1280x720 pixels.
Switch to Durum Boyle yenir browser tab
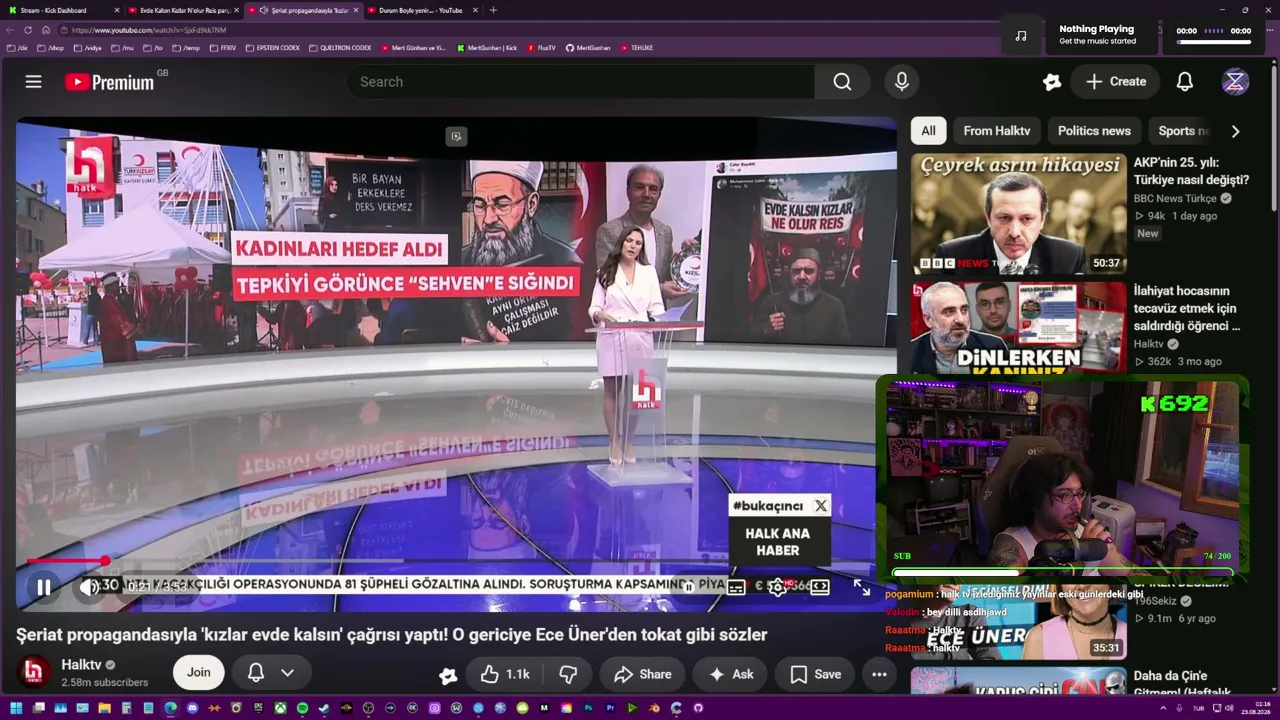422,10
